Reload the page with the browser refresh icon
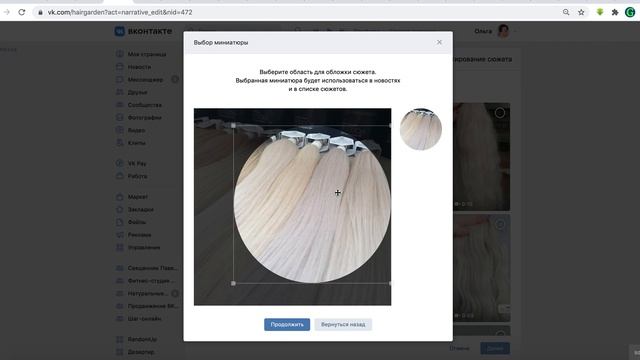 point(22,12)
